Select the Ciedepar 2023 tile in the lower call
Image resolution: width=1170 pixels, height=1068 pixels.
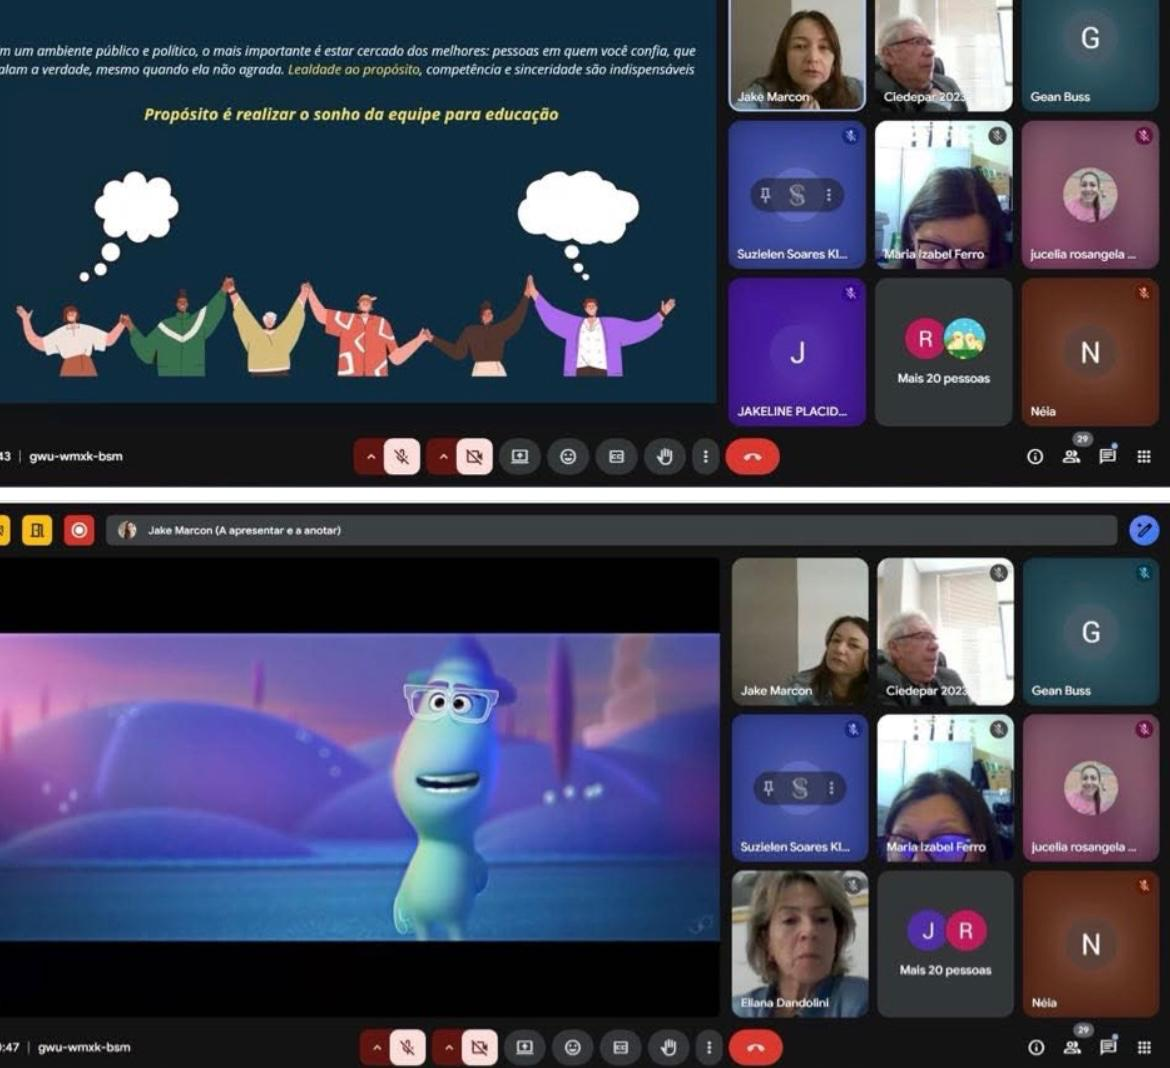point(945,631)
